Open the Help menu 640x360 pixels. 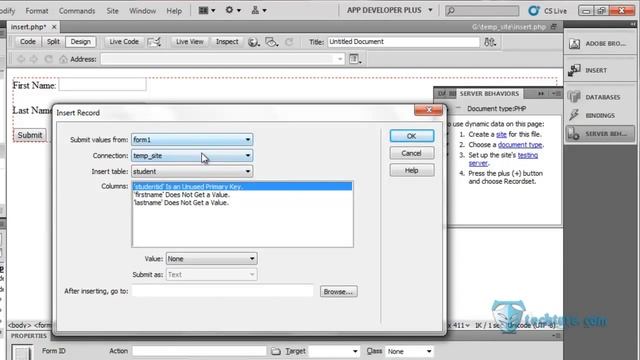pos(174,11)
